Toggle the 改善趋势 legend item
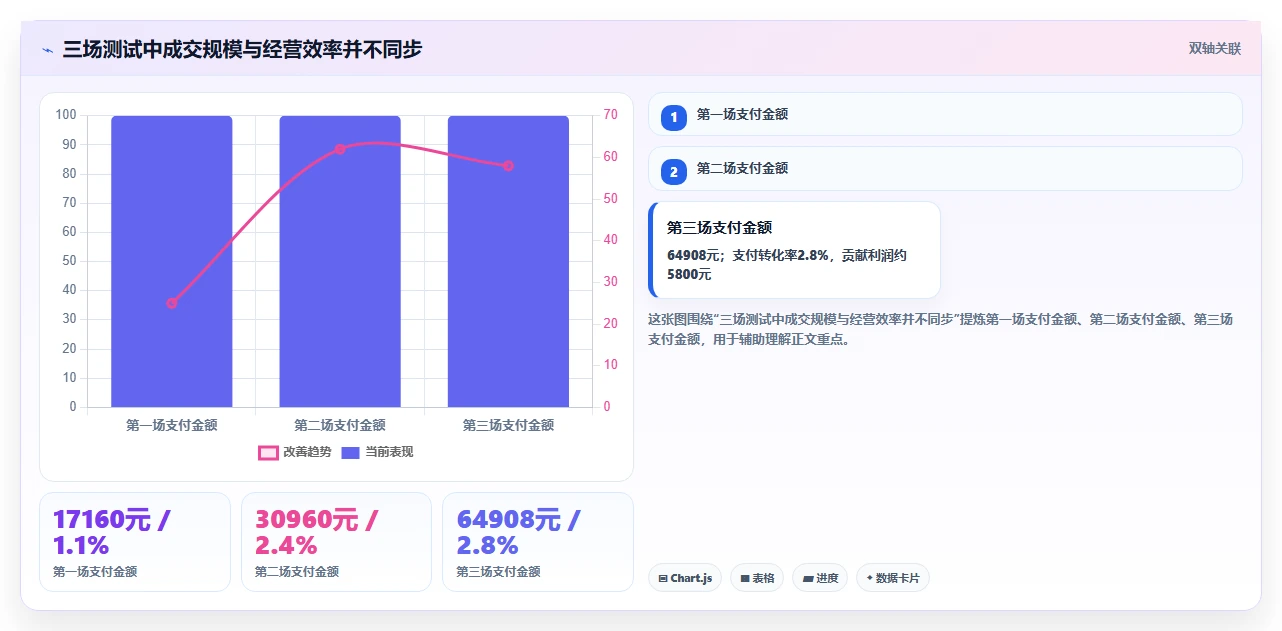 [294, 452]
